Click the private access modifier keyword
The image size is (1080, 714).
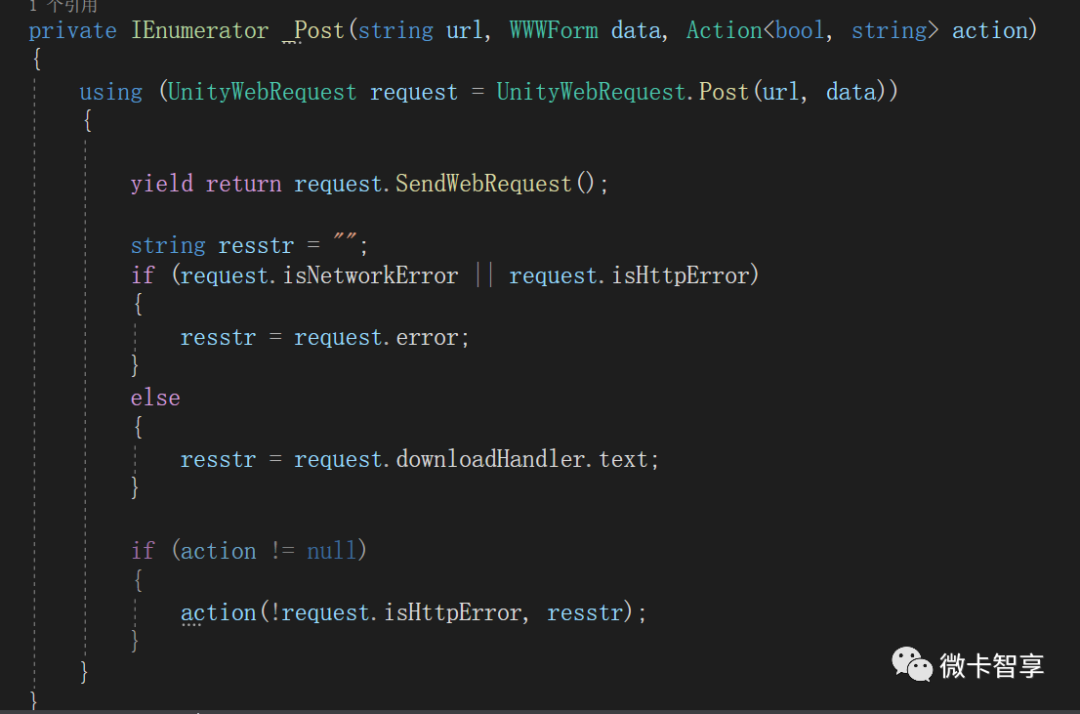(x=73, y=31)
